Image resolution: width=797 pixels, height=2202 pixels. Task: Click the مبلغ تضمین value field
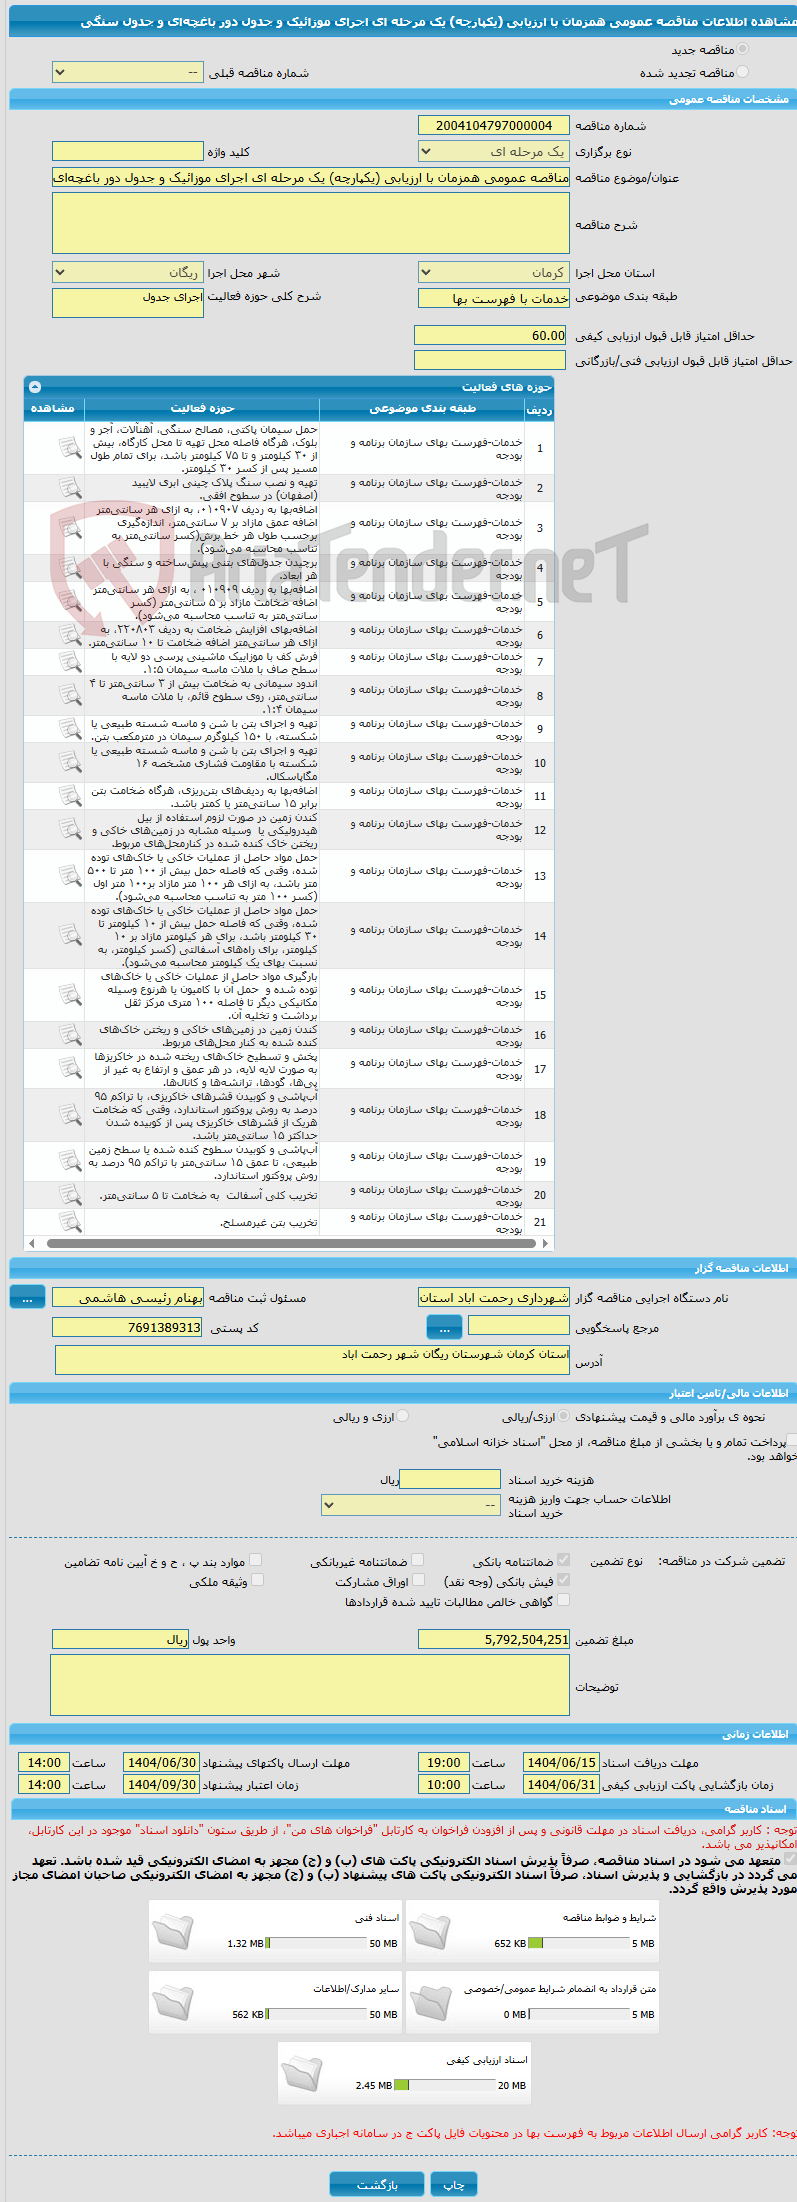point(493,1640)
